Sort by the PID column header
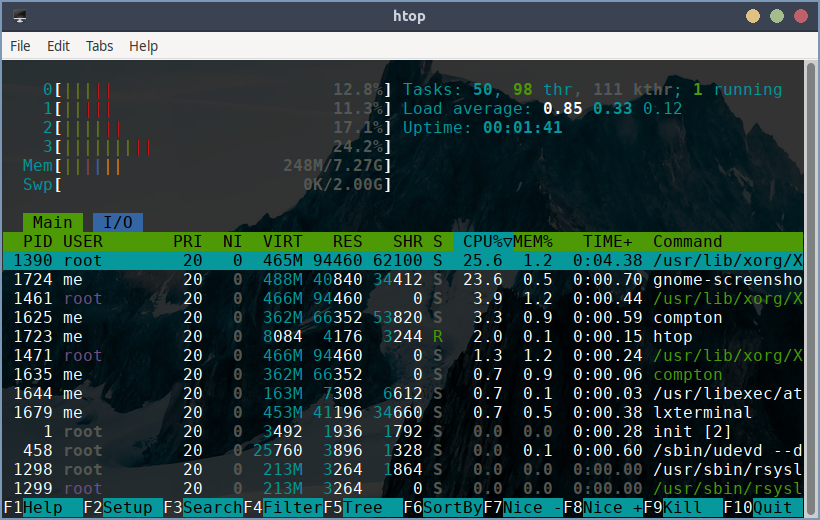Image resolution: width=820 pixels, height=520 pixels. coord(38,242)
